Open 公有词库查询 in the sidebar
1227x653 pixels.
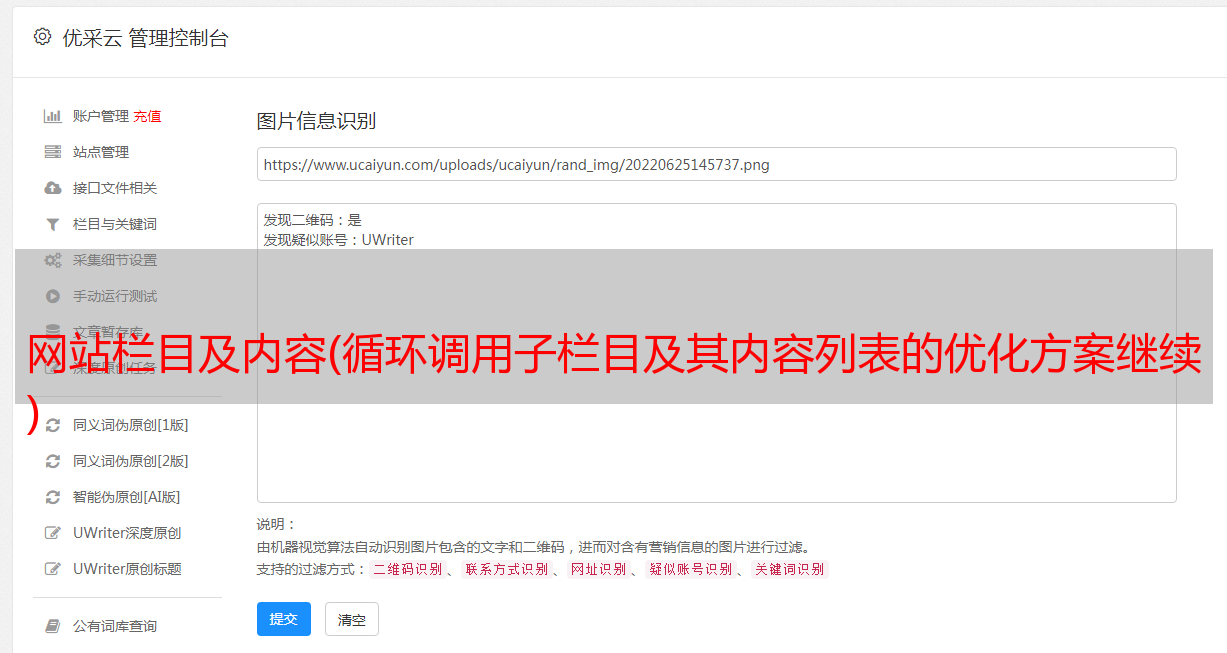click(x=115, y=626)
